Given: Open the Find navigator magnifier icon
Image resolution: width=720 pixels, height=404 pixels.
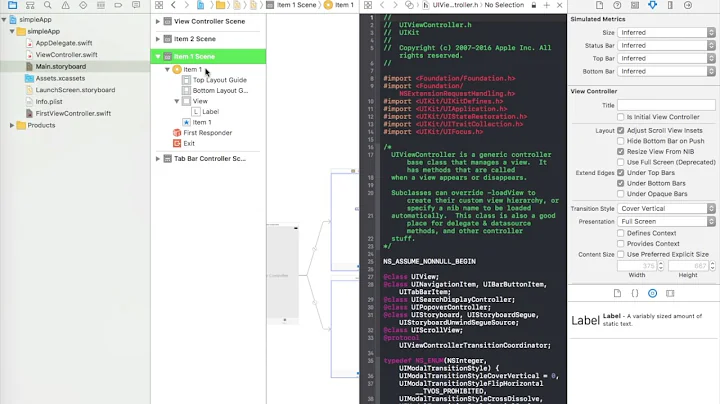Looking at the screenshot, I should [x=48, y=5].
